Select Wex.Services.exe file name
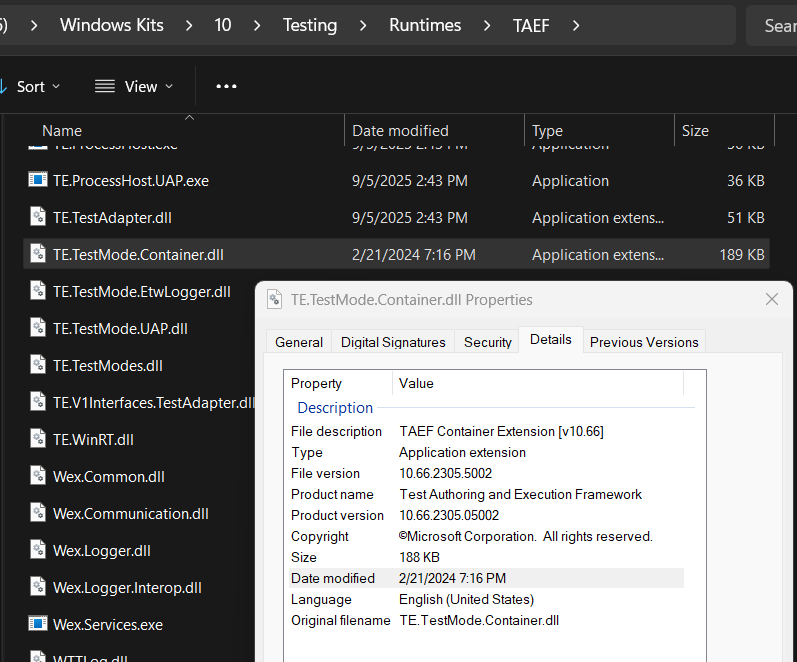 (x=108, y=625)
